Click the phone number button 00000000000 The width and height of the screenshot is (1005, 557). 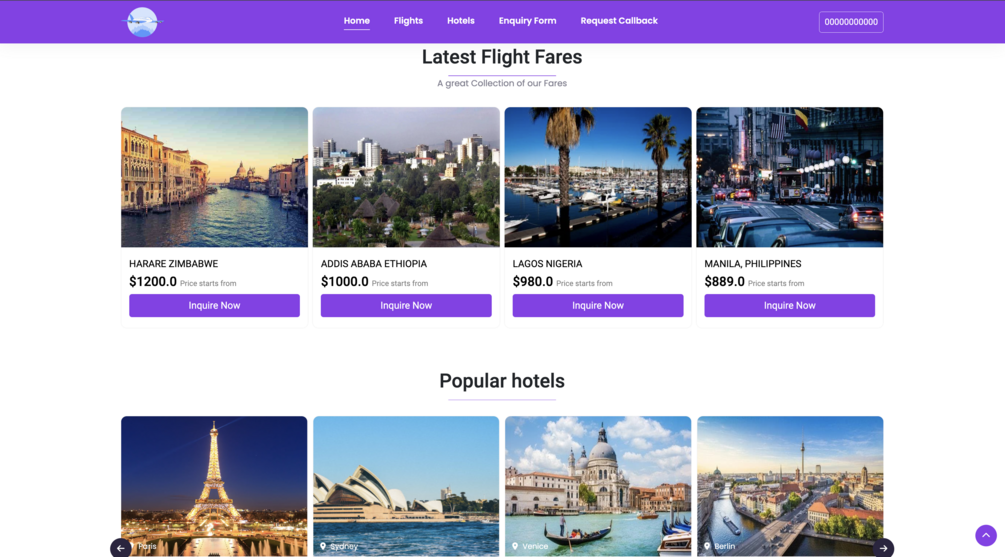[x=851, y=22]
